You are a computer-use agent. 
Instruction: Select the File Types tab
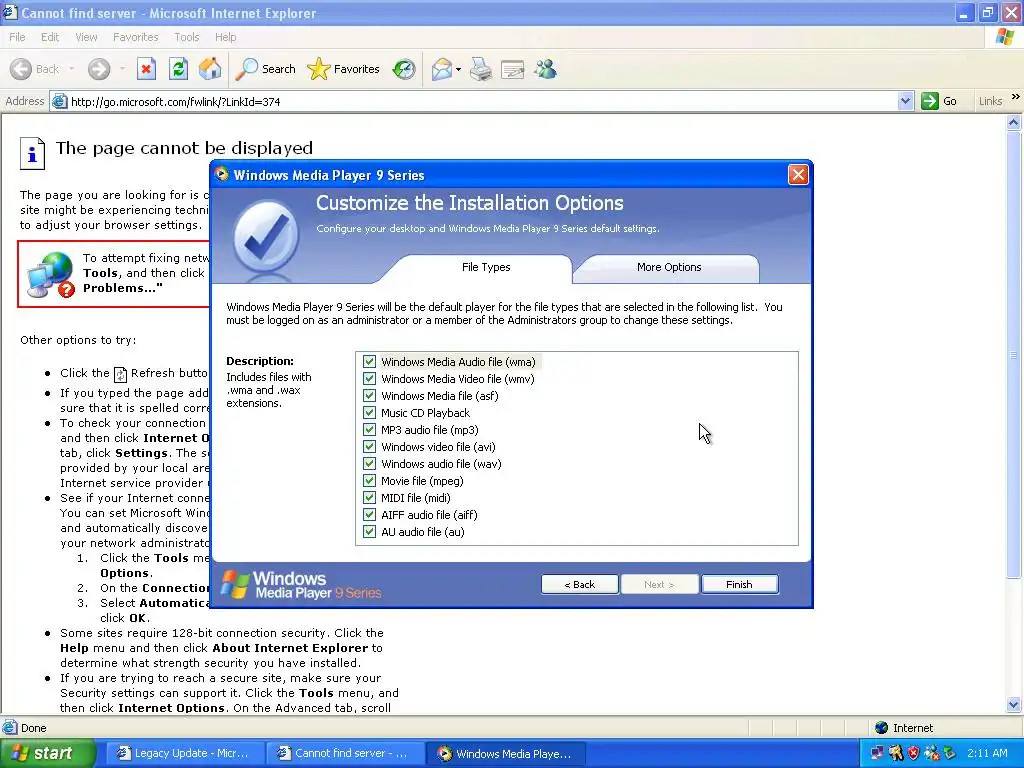tap(486, 267)
